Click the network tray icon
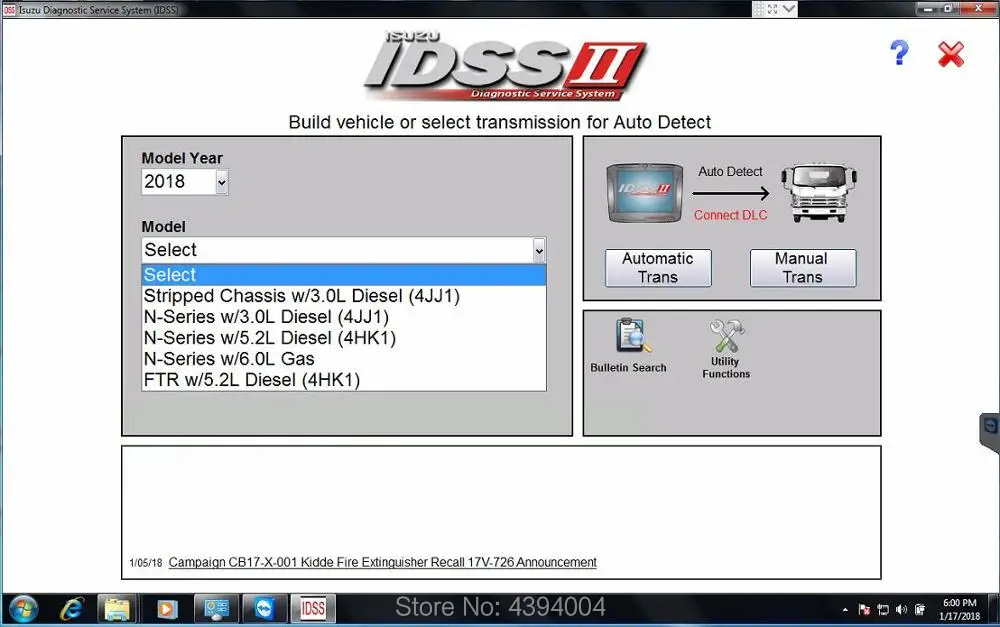The width and height of the screenshot is (1000, 627). pyautogui.click(x=883, y=610)
